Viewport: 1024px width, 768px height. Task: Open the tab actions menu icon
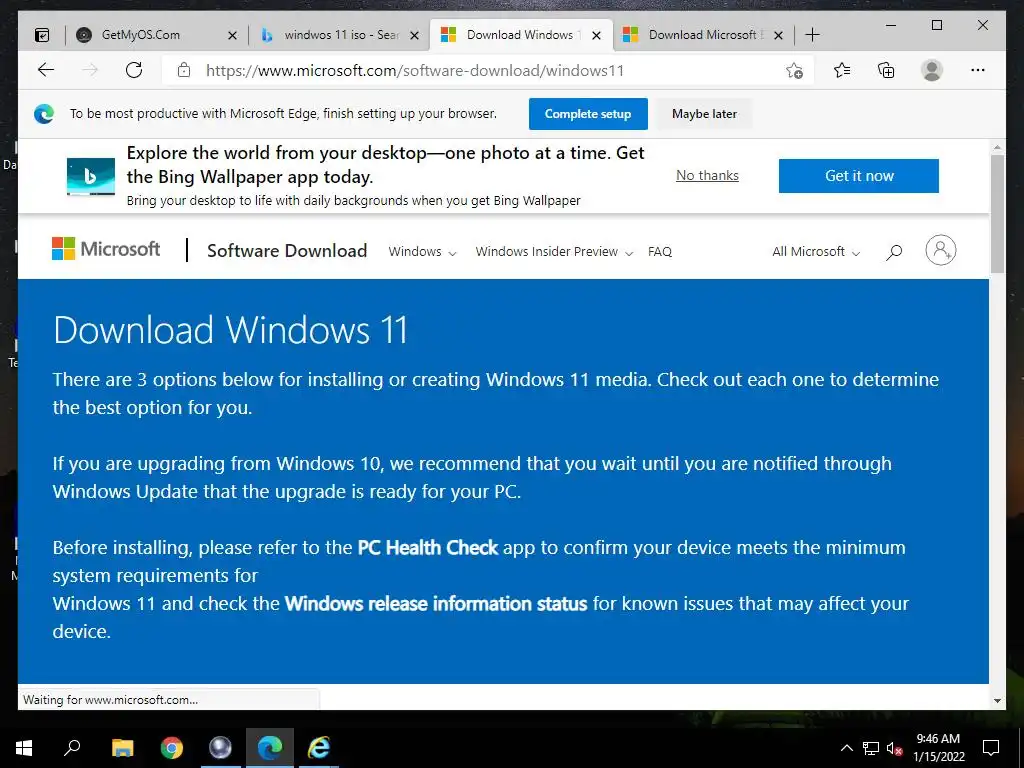click(x=42, y=35)
